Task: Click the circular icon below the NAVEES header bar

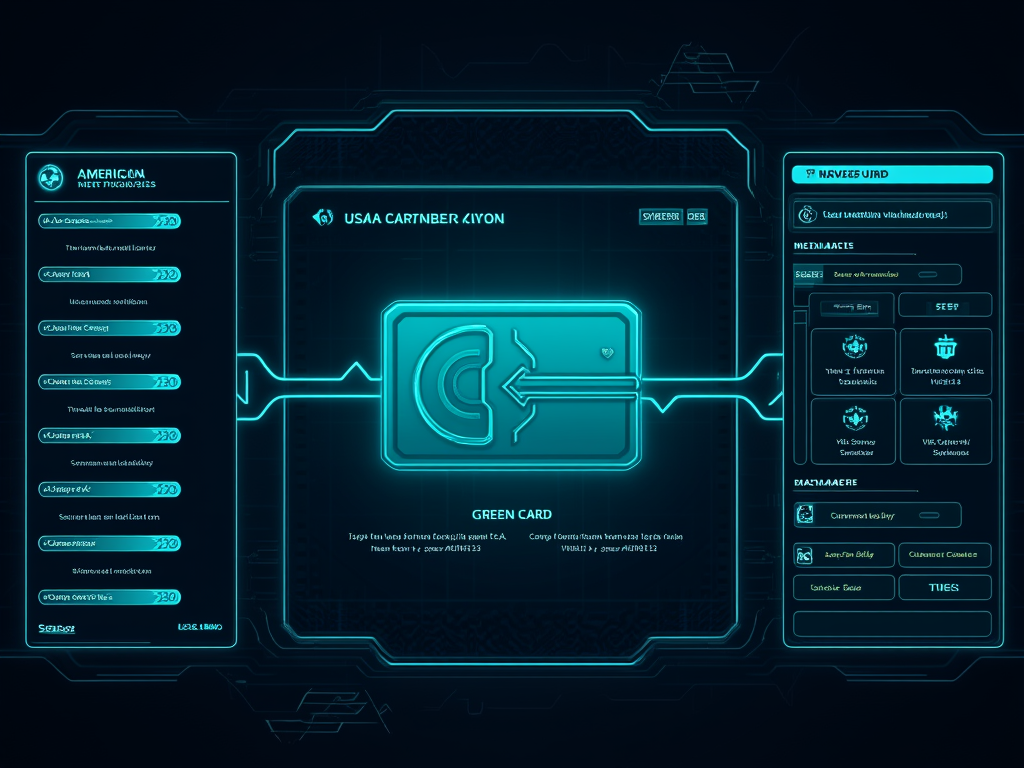Action: pos(807,214)
